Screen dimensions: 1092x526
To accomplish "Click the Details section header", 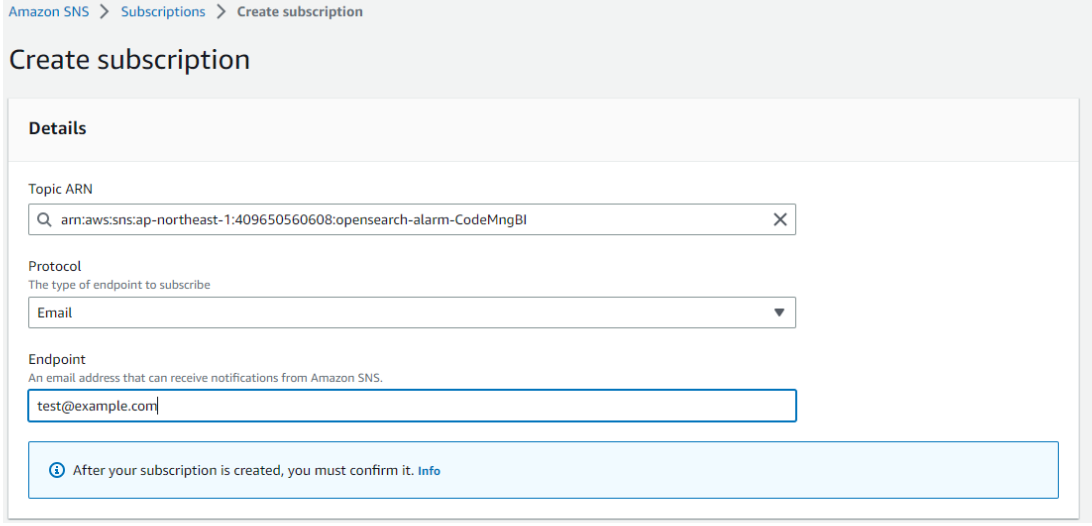I will coord(57,129).
